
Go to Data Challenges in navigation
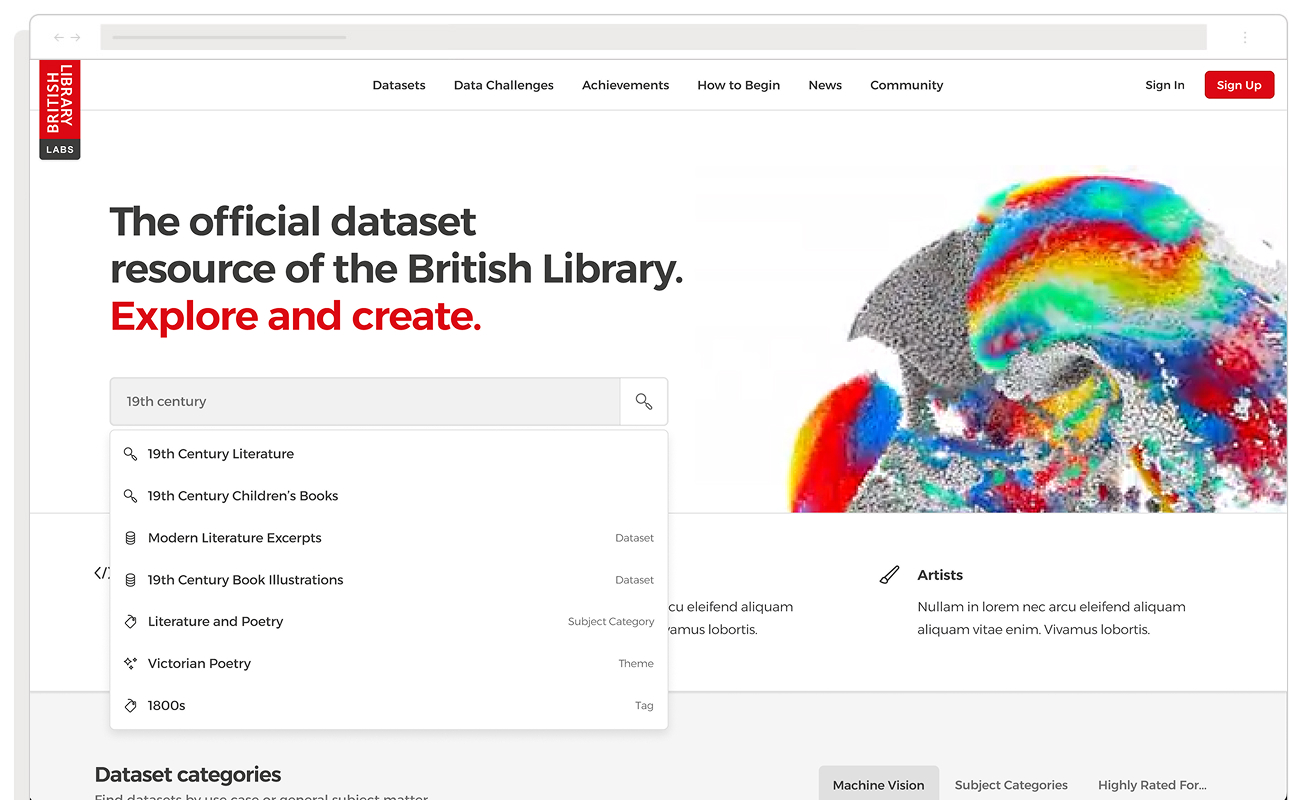pyautogui.click(x=503, y=85)
